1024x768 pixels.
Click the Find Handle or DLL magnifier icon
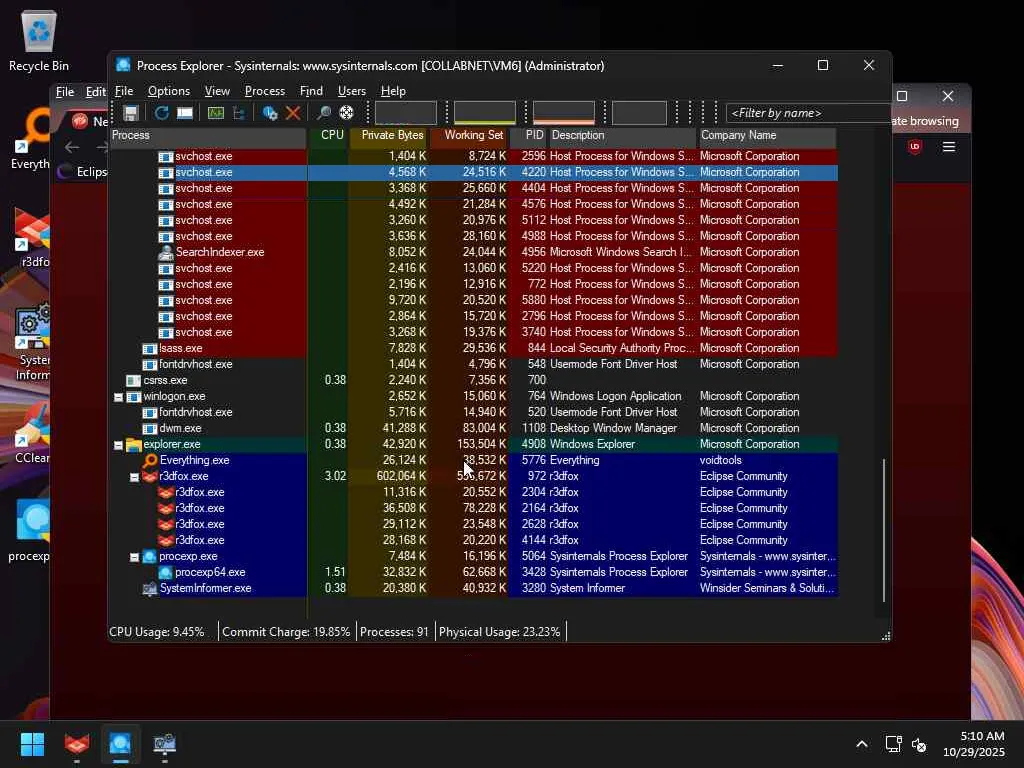coord(323,113)
